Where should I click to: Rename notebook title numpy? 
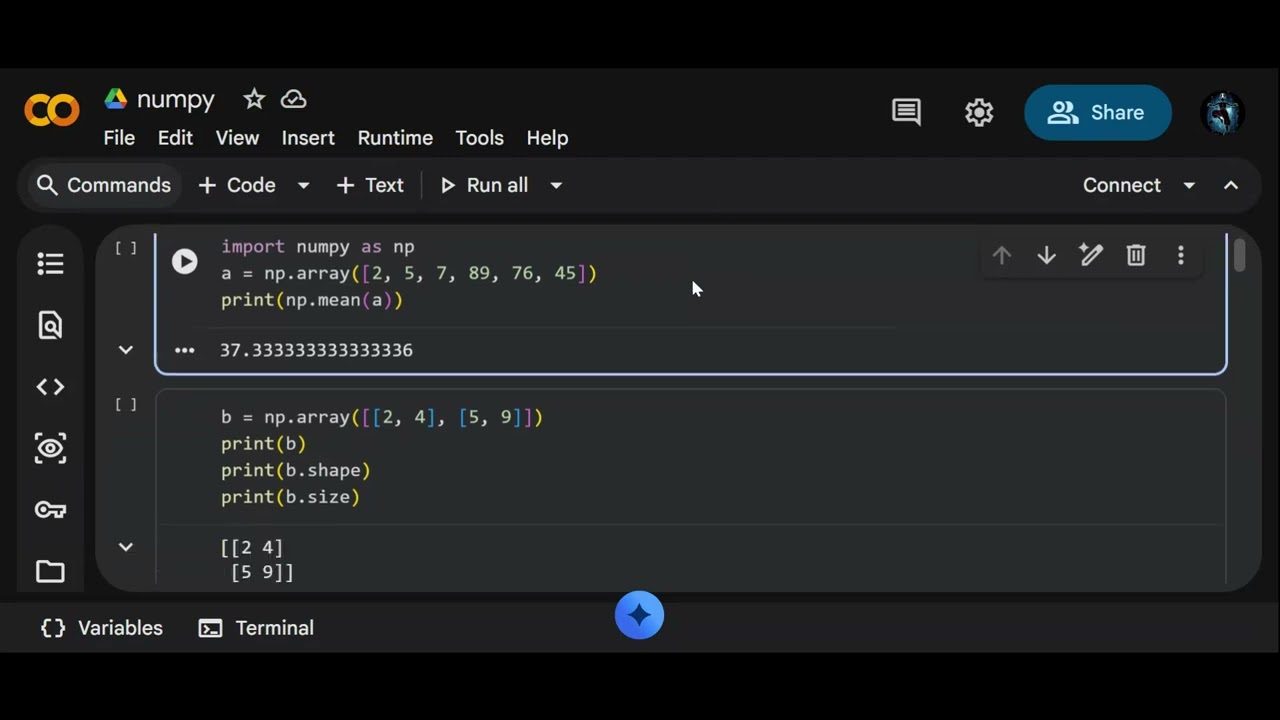tap(176, 99)
